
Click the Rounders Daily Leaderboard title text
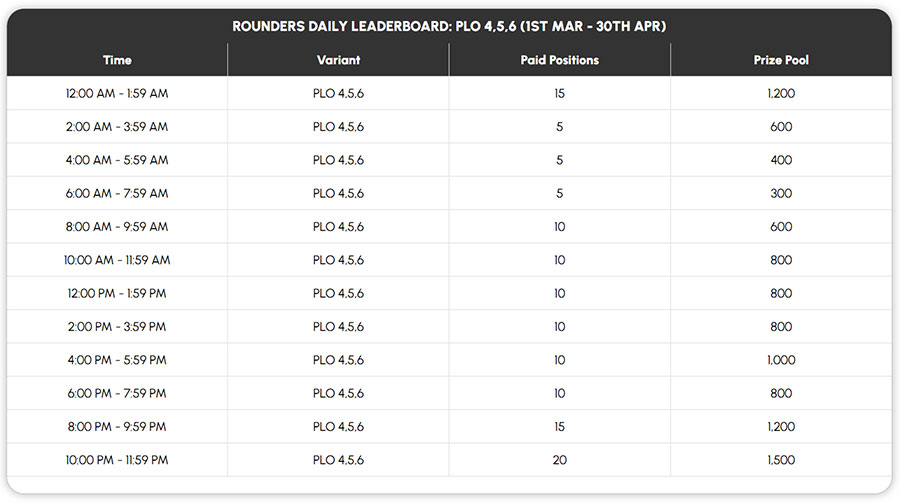click(x=449, y=26)
